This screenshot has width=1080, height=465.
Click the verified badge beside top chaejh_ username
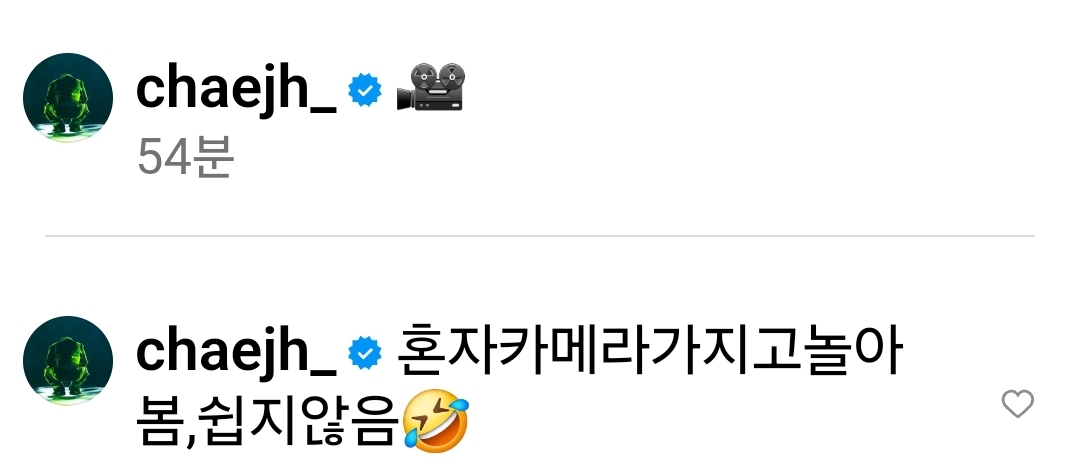point(365,90)
